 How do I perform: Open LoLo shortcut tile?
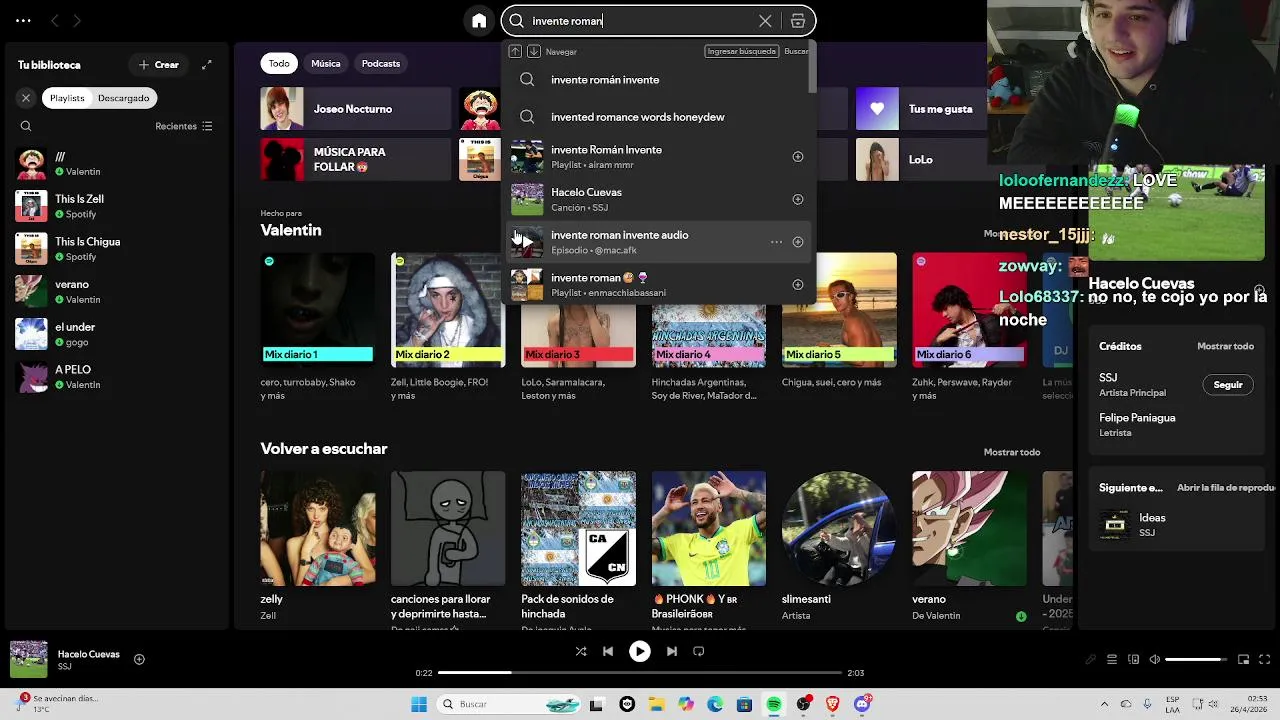[920, 159]
